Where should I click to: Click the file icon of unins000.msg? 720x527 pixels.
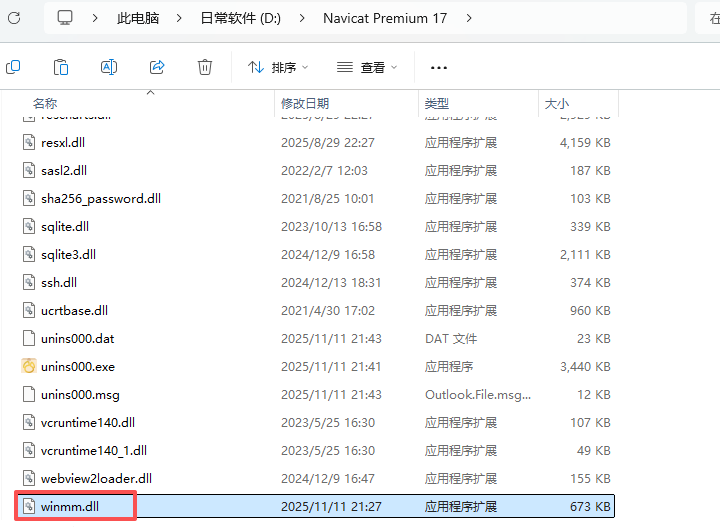[x=29, y=394]
